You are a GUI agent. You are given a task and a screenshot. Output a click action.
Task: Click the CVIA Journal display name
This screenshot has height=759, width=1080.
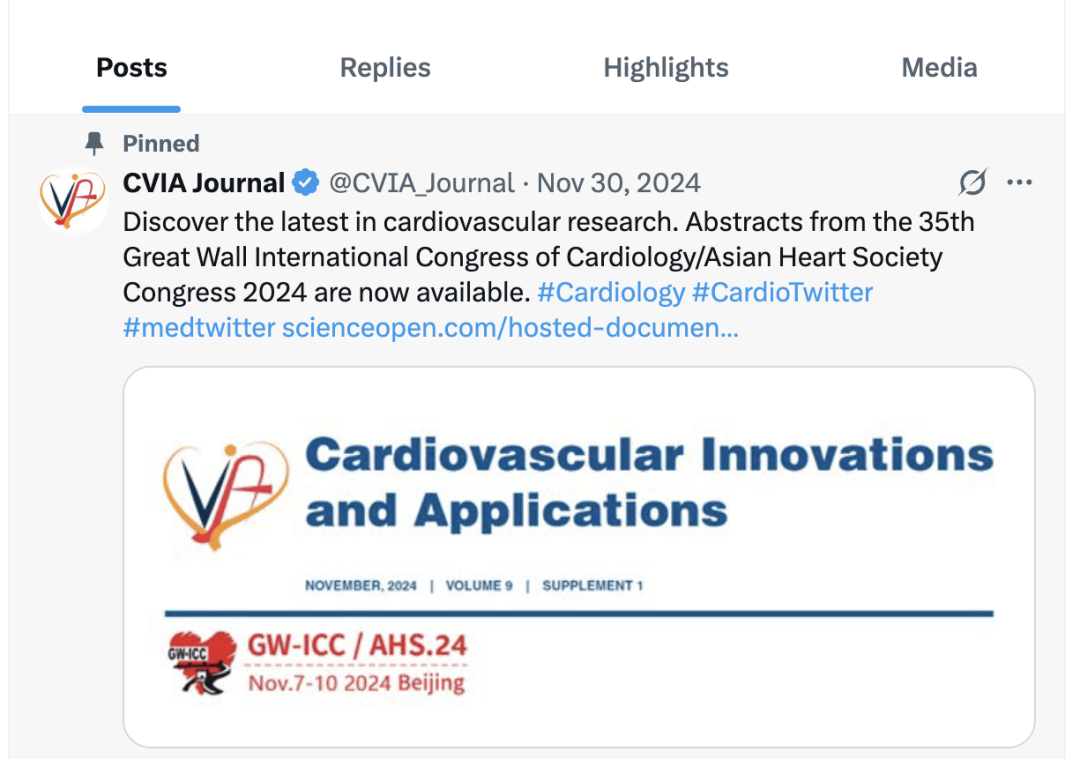click(x=203, y=184)
